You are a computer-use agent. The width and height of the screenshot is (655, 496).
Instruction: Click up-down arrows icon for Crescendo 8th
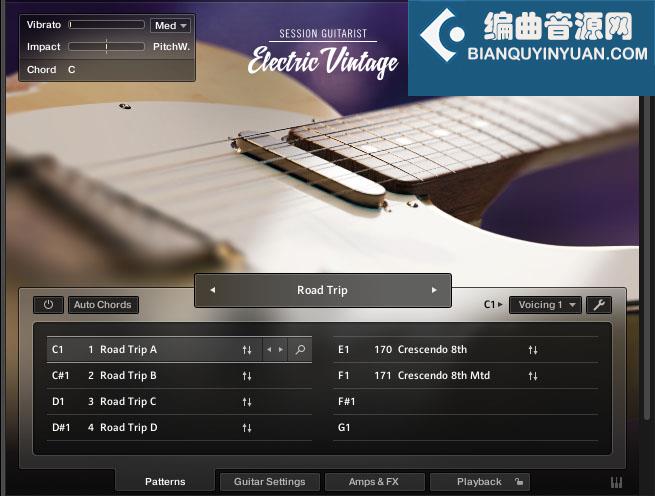[533, 350]
